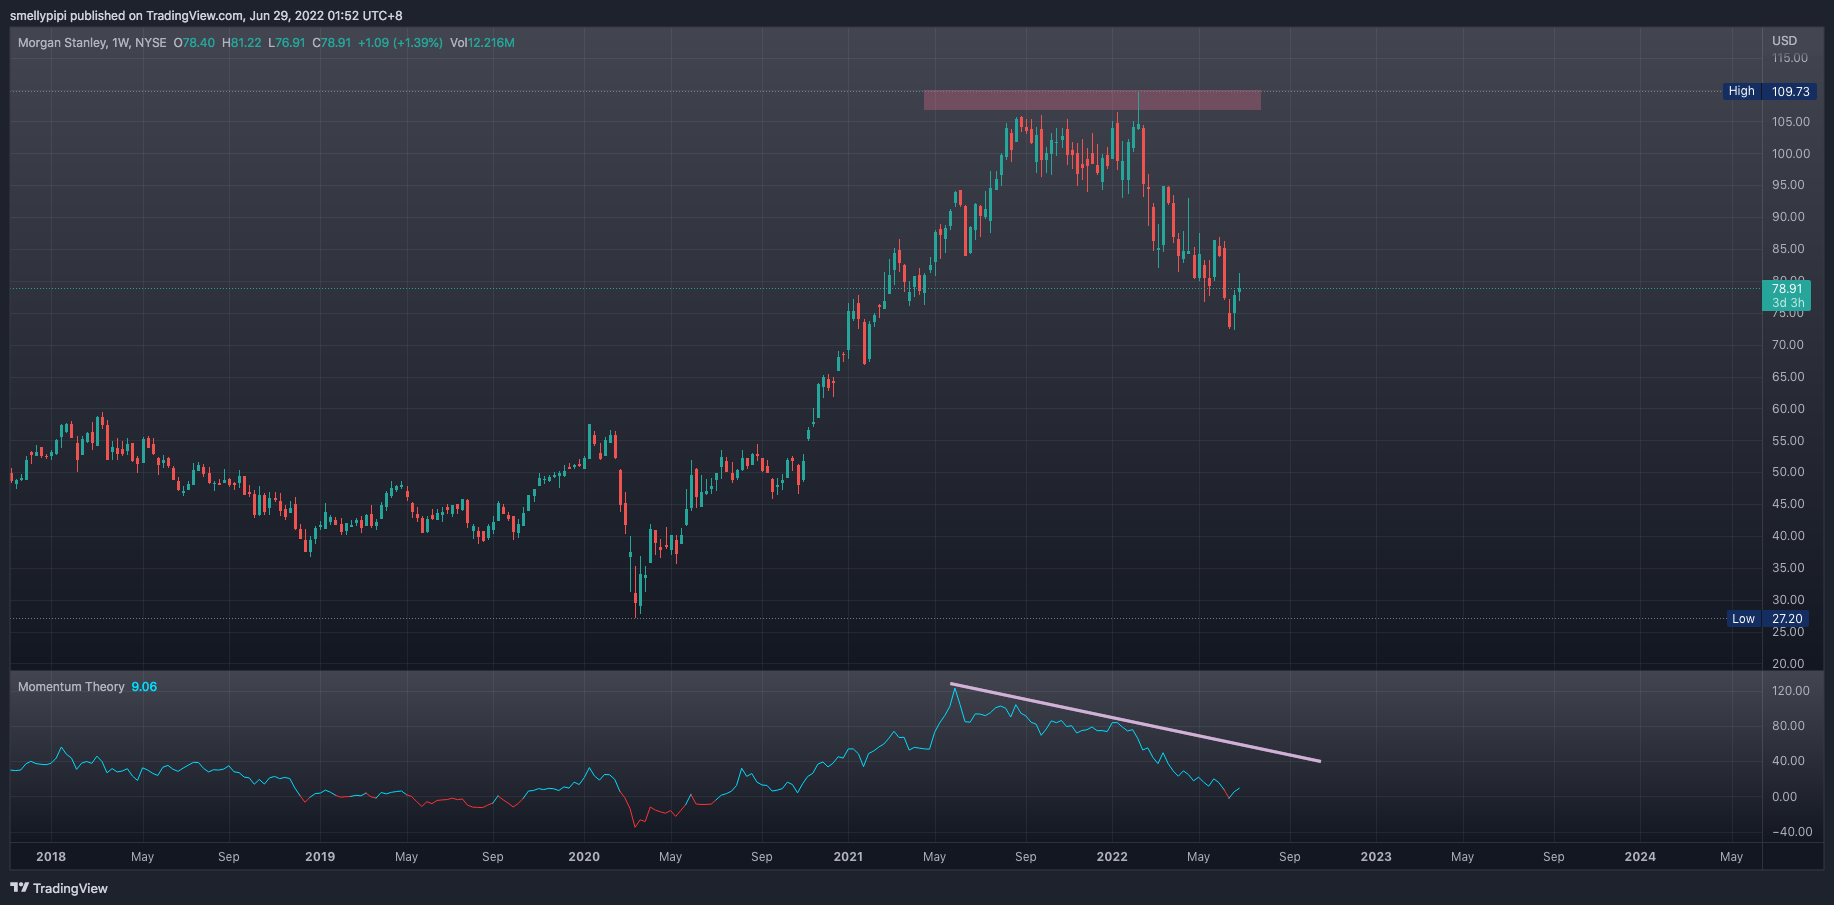Screen dimensions: 1834x905
Task: Click the 35.00 price axis label
Action: [x=1788, y=568]
